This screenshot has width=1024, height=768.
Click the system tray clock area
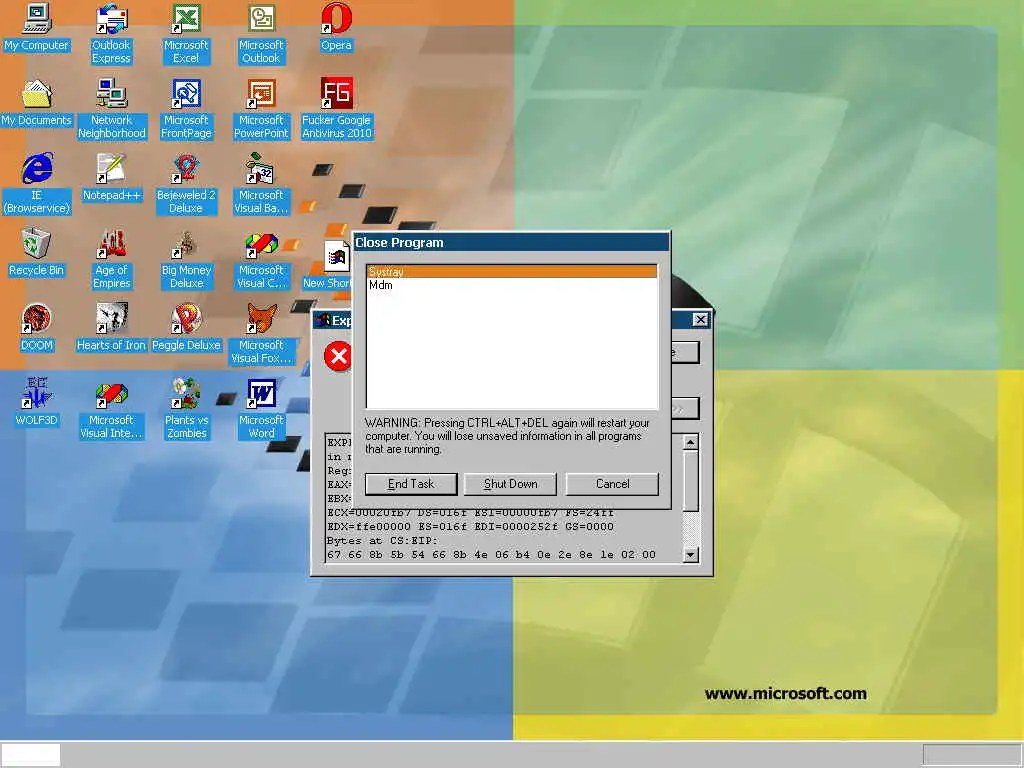tap(972, 755)
